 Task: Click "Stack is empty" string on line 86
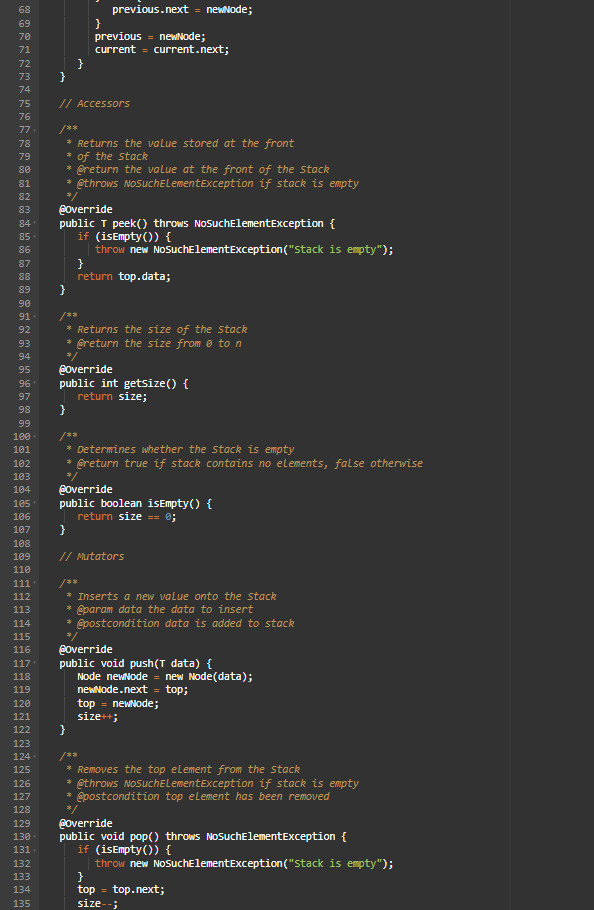335,250
